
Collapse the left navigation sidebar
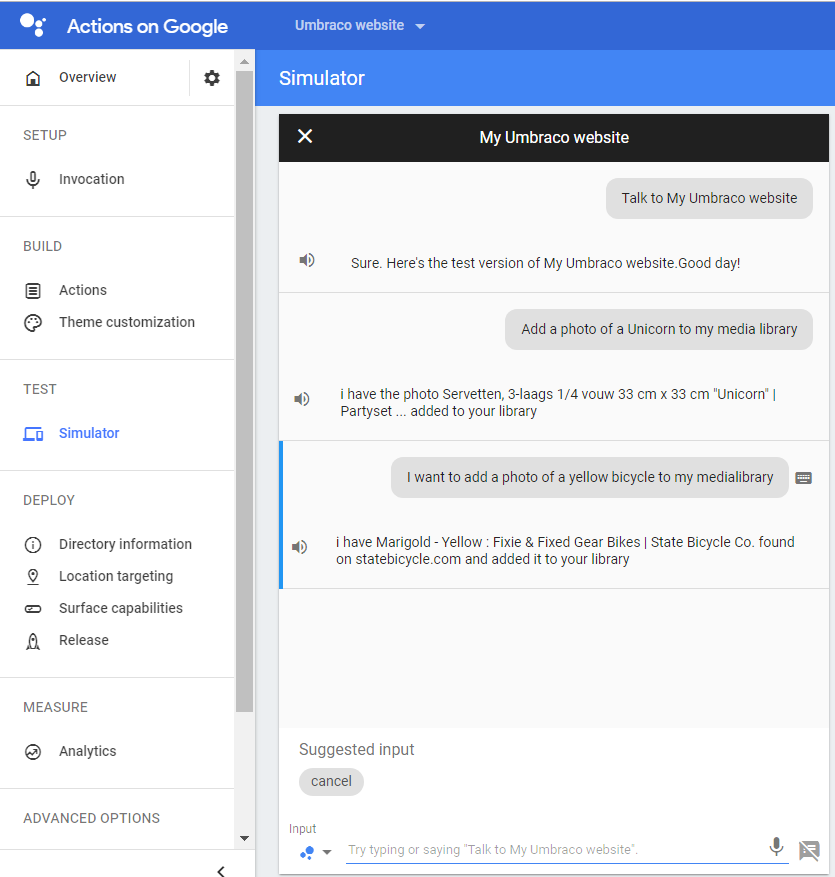[x=221, y=871]
